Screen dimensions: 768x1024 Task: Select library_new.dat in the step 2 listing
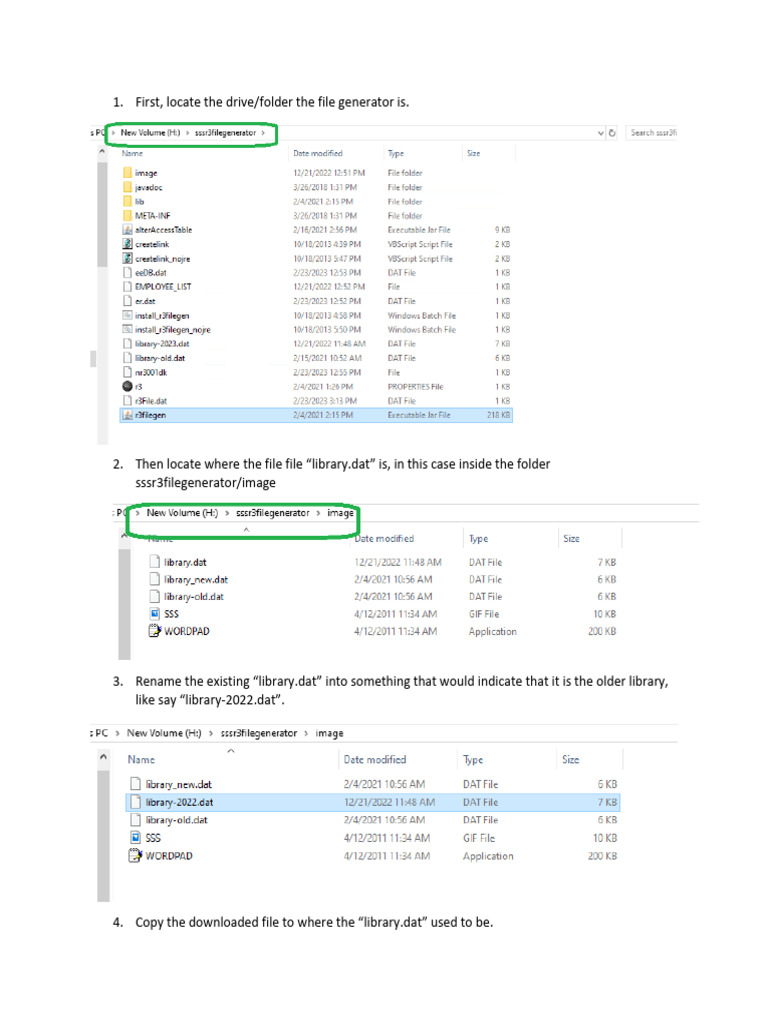pos(196,579)
